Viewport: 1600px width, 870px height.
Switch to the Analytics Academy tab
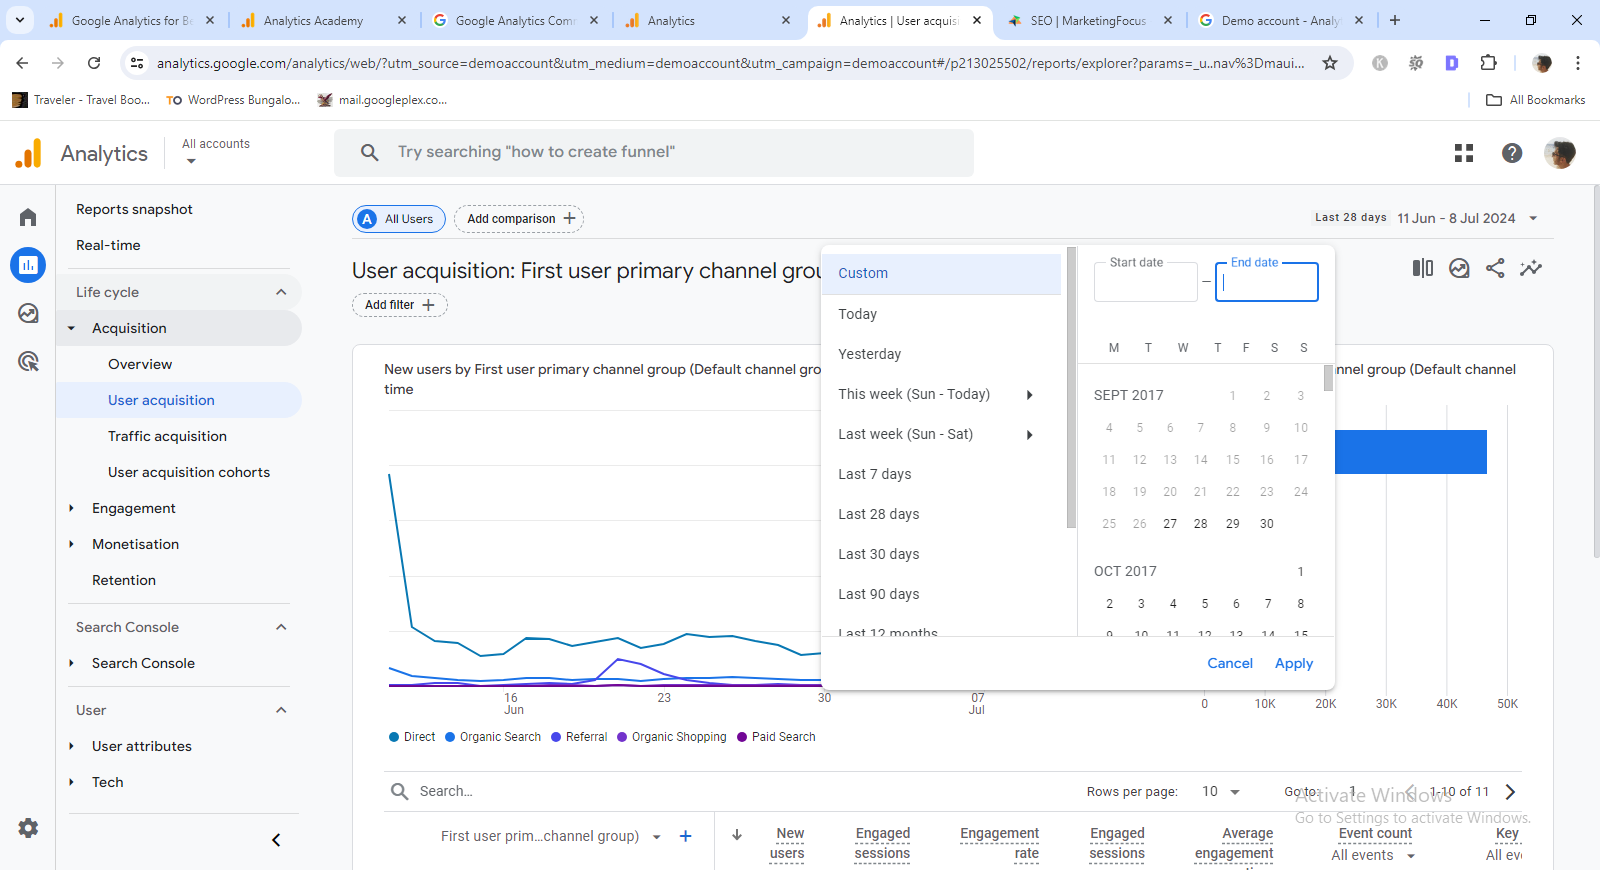point(323,20)
